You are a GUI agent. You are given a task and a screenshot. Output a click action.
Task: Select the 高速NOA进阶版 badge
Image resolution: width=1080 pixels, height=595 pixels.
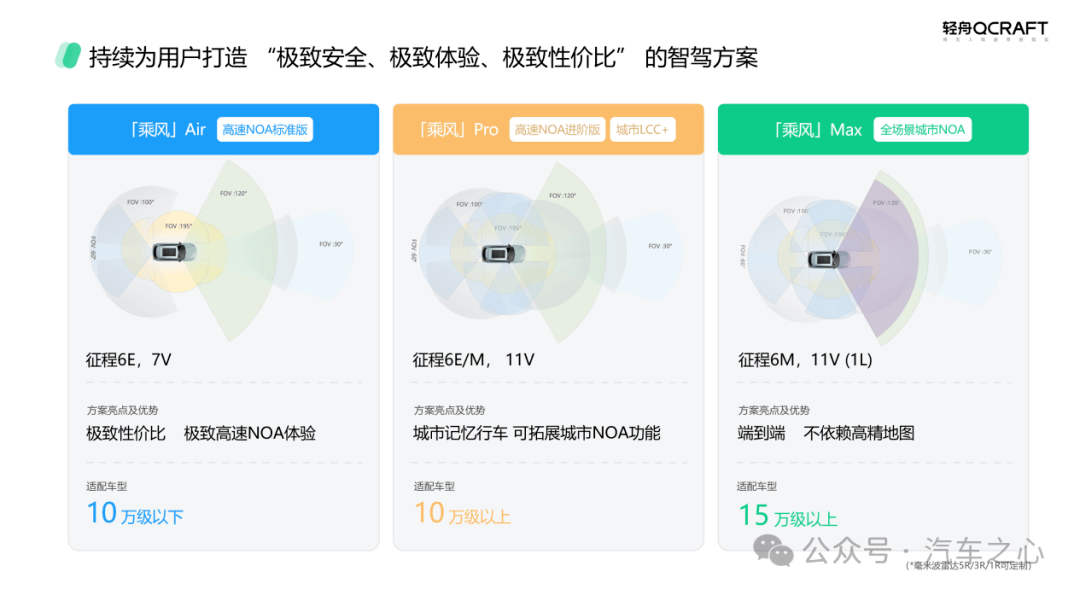557,129
